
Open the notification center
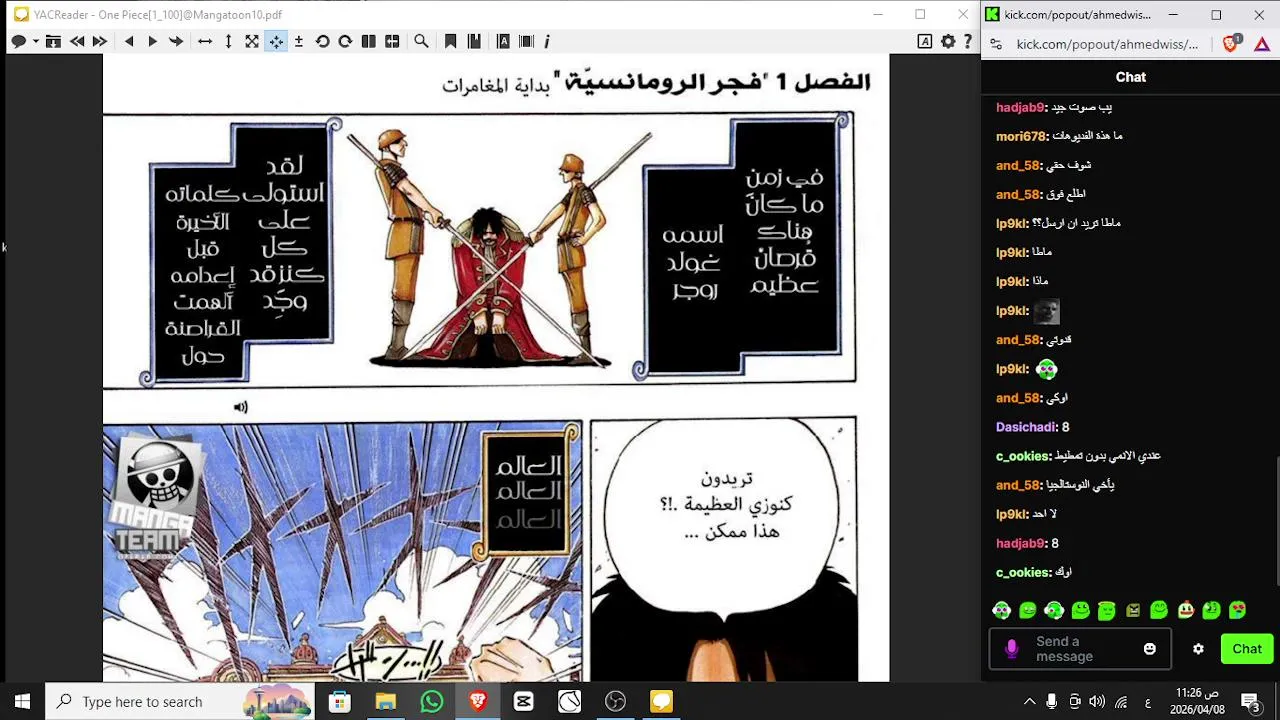pos(1250,702)
